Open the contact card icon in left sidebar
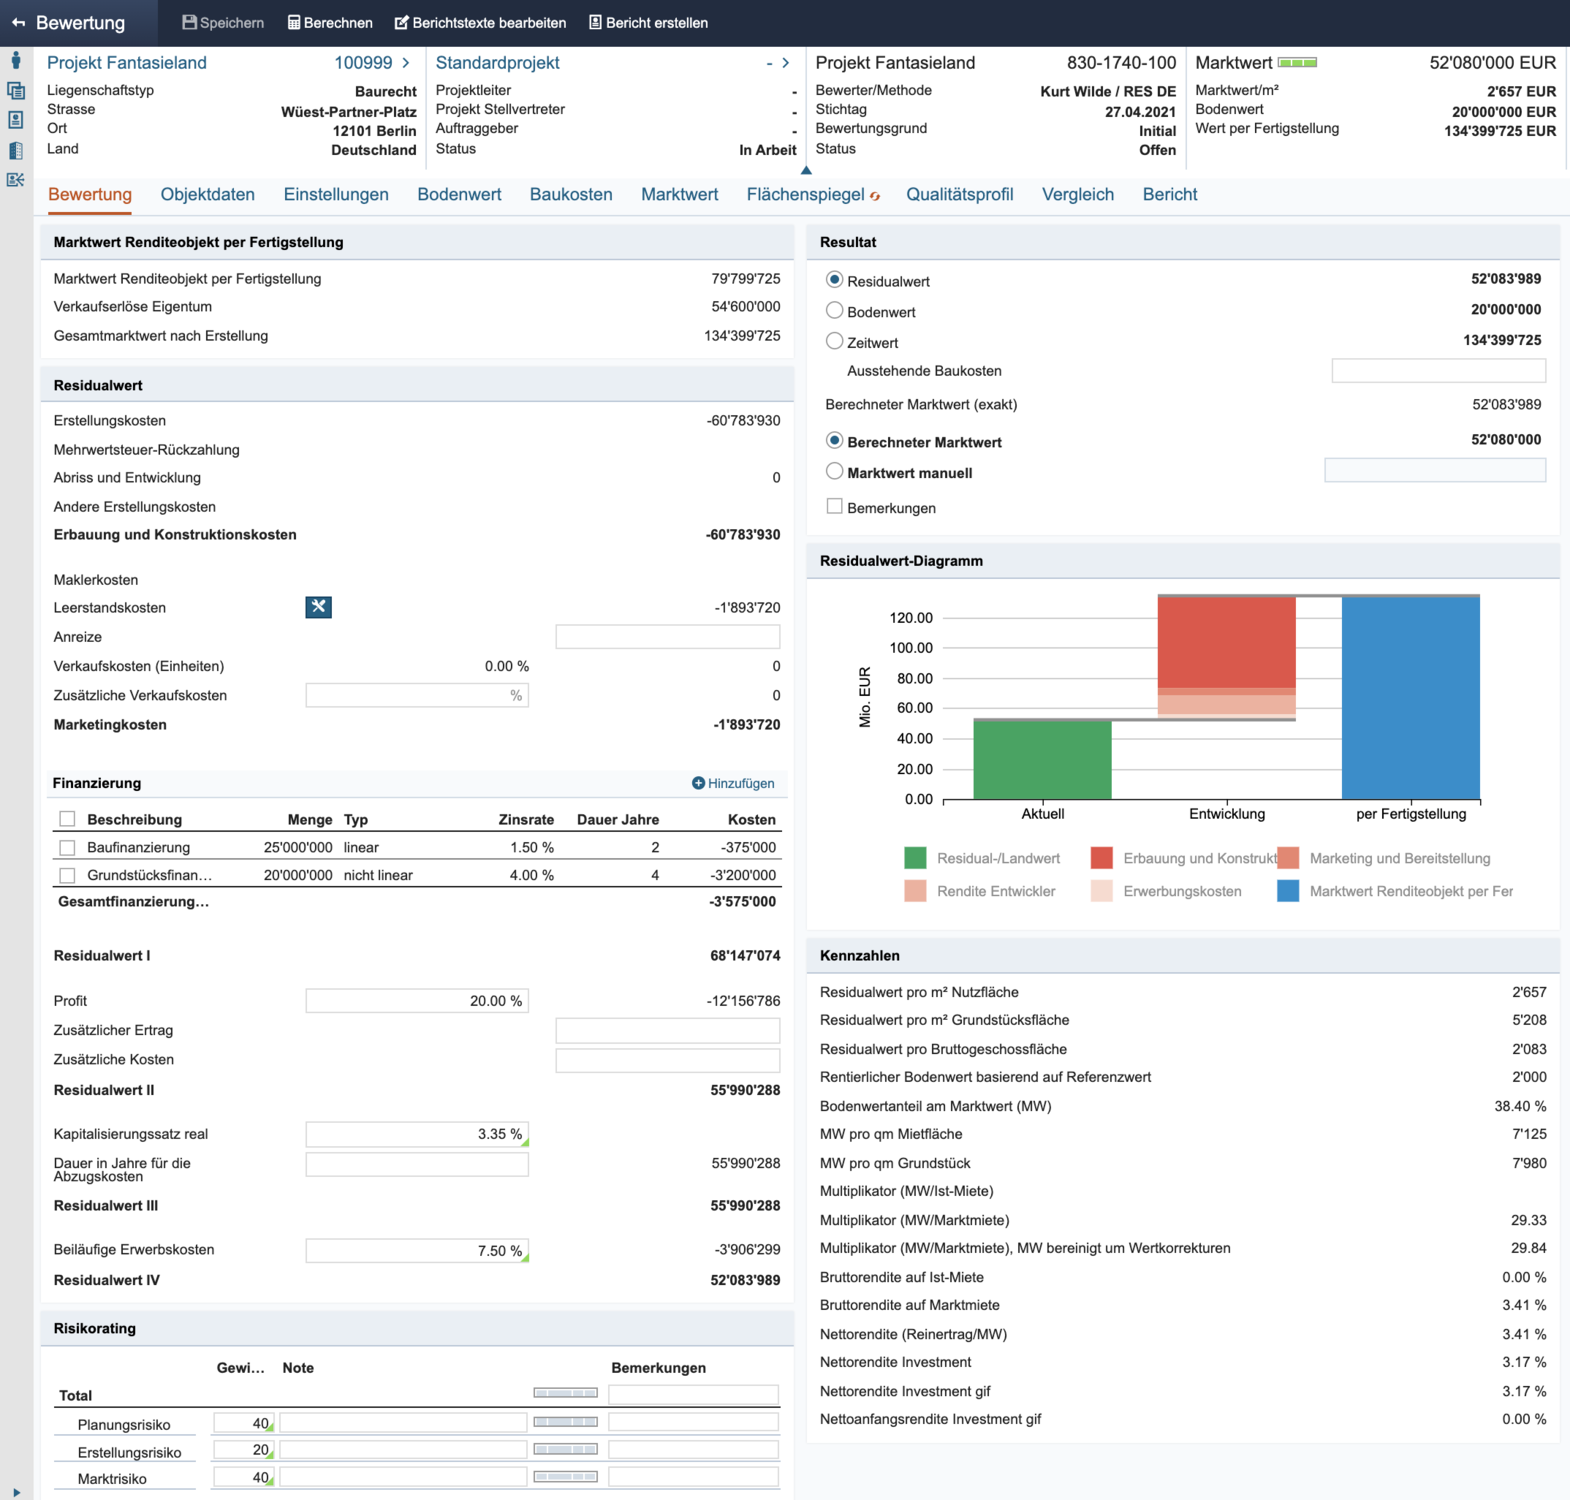The height and width of the screenshot is (1500, 1570). coord(15,120)
